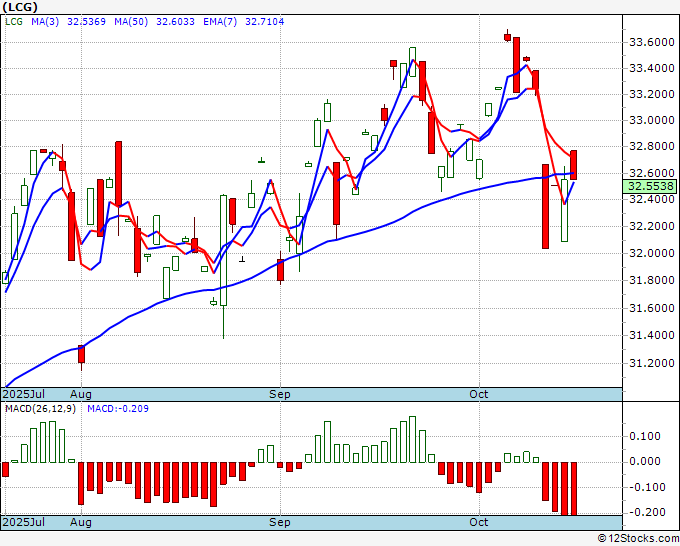
Task: Click the 31.6000 price axis label
Action: tap(652, 308)
